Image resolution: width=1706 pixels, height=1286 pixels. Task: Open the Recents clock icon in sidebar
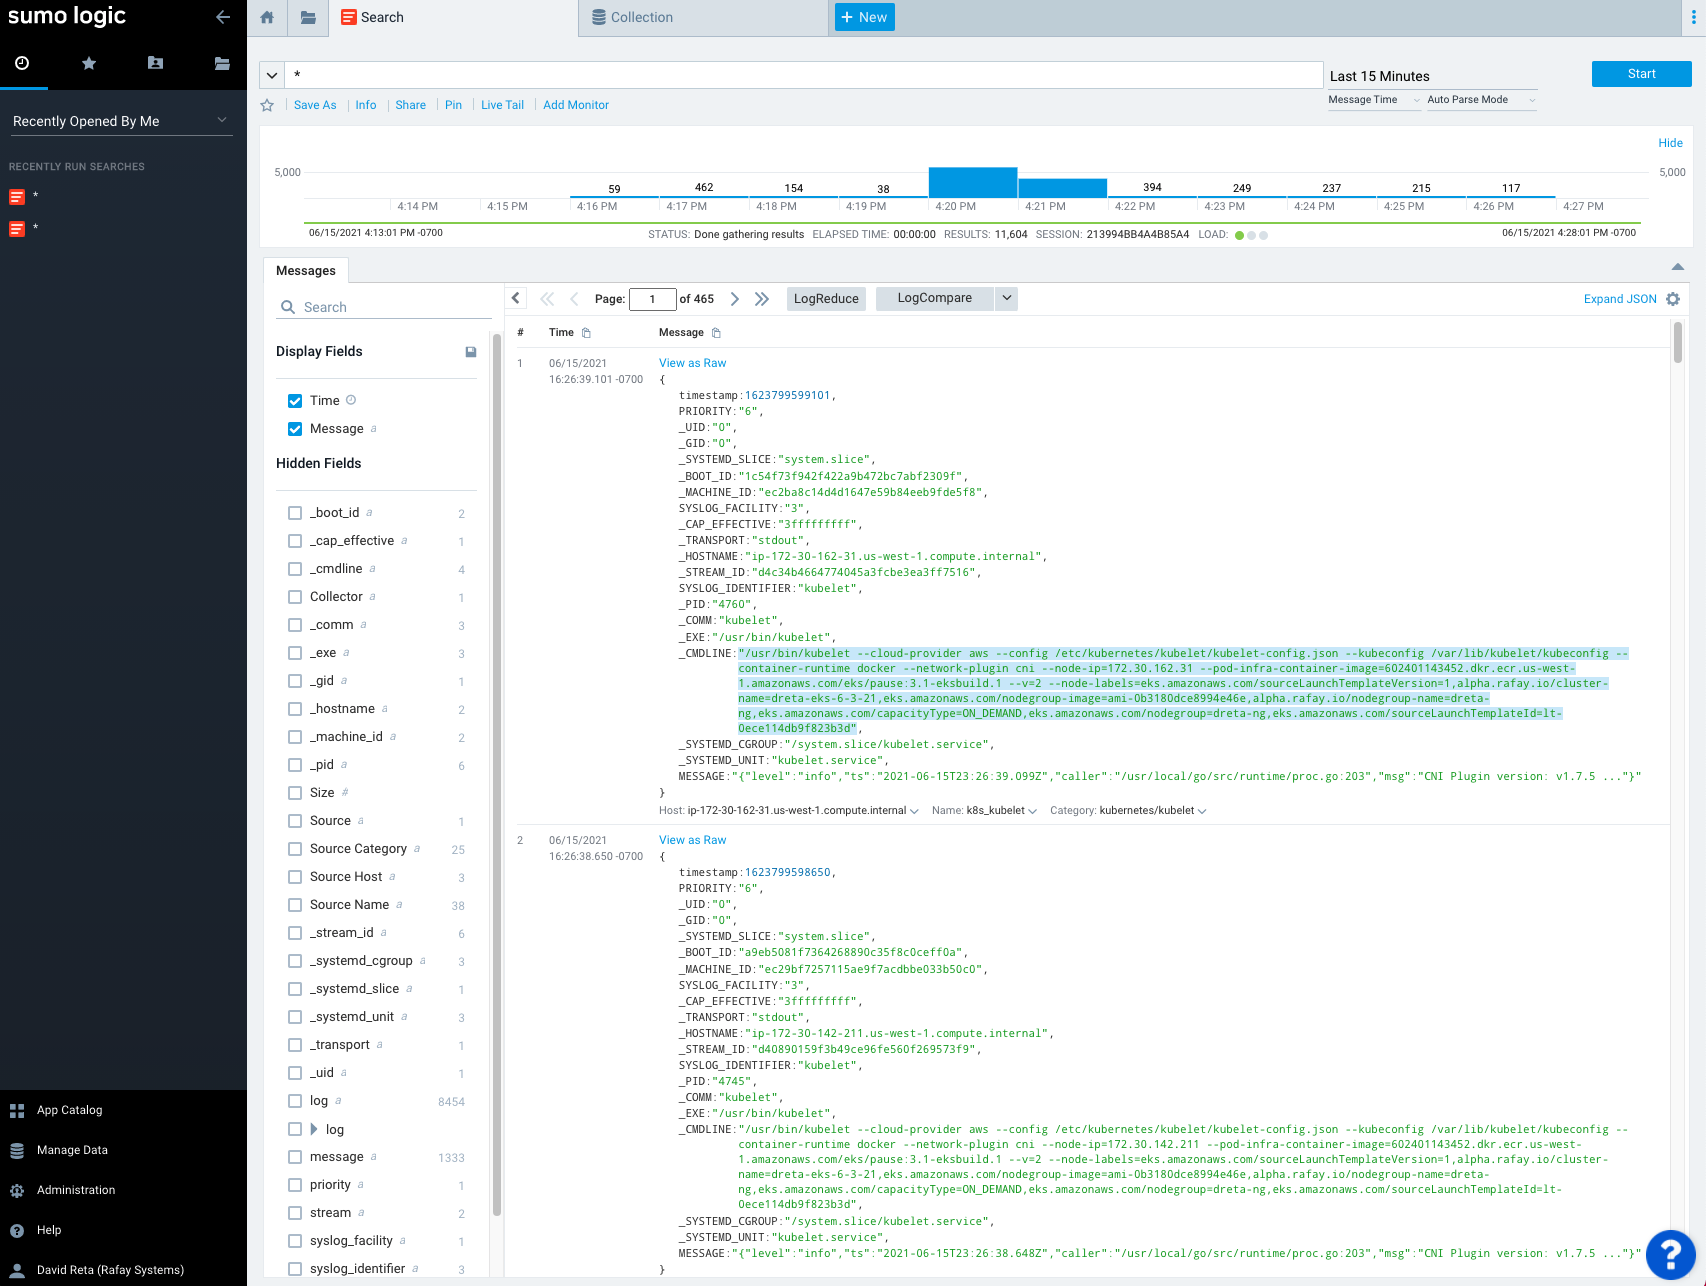[22, 63]
